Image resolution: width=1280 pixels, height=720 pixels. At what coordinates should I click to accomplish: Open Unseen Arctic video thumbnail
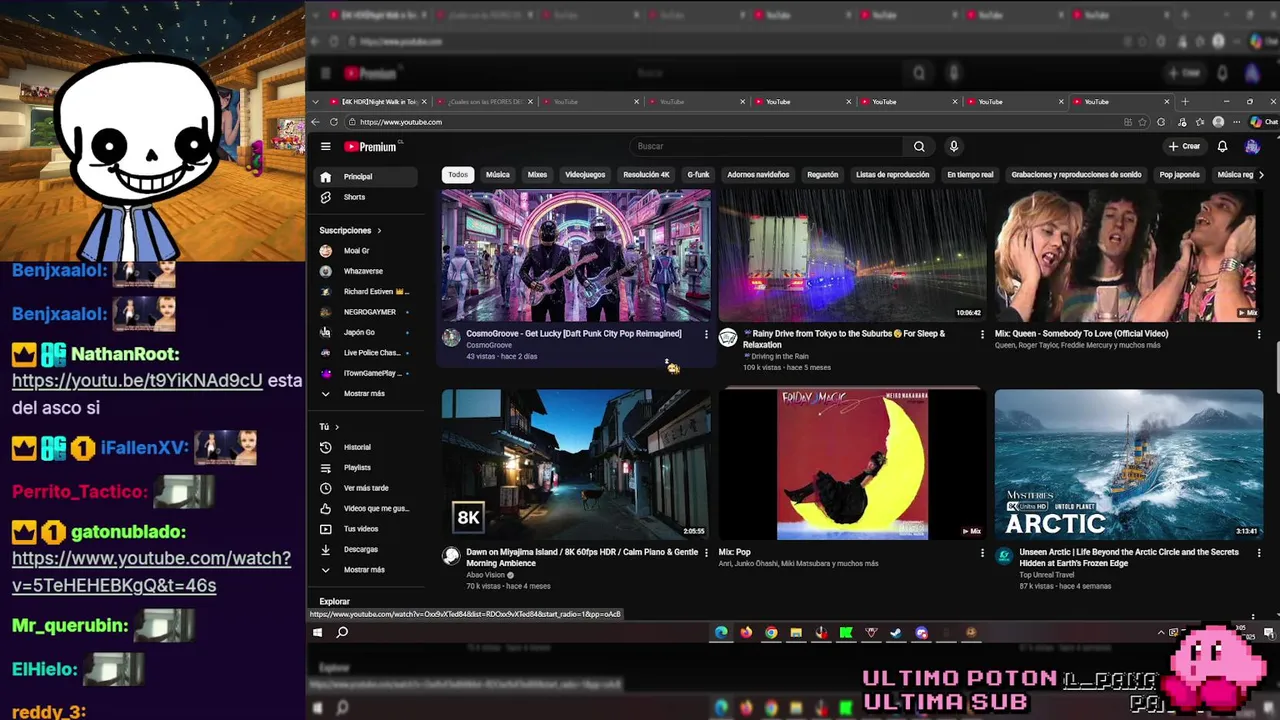pos(1129,464)
